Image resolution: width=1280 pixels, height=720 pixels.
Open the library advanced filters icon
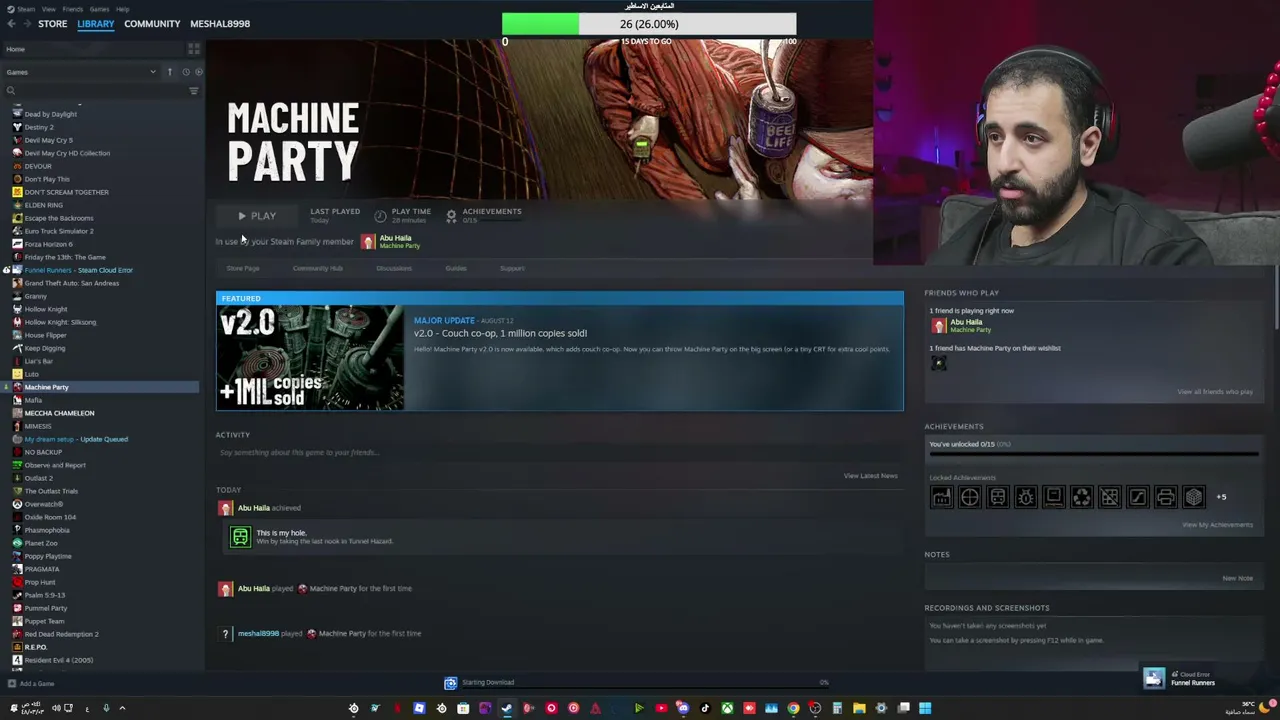[194, 91]
